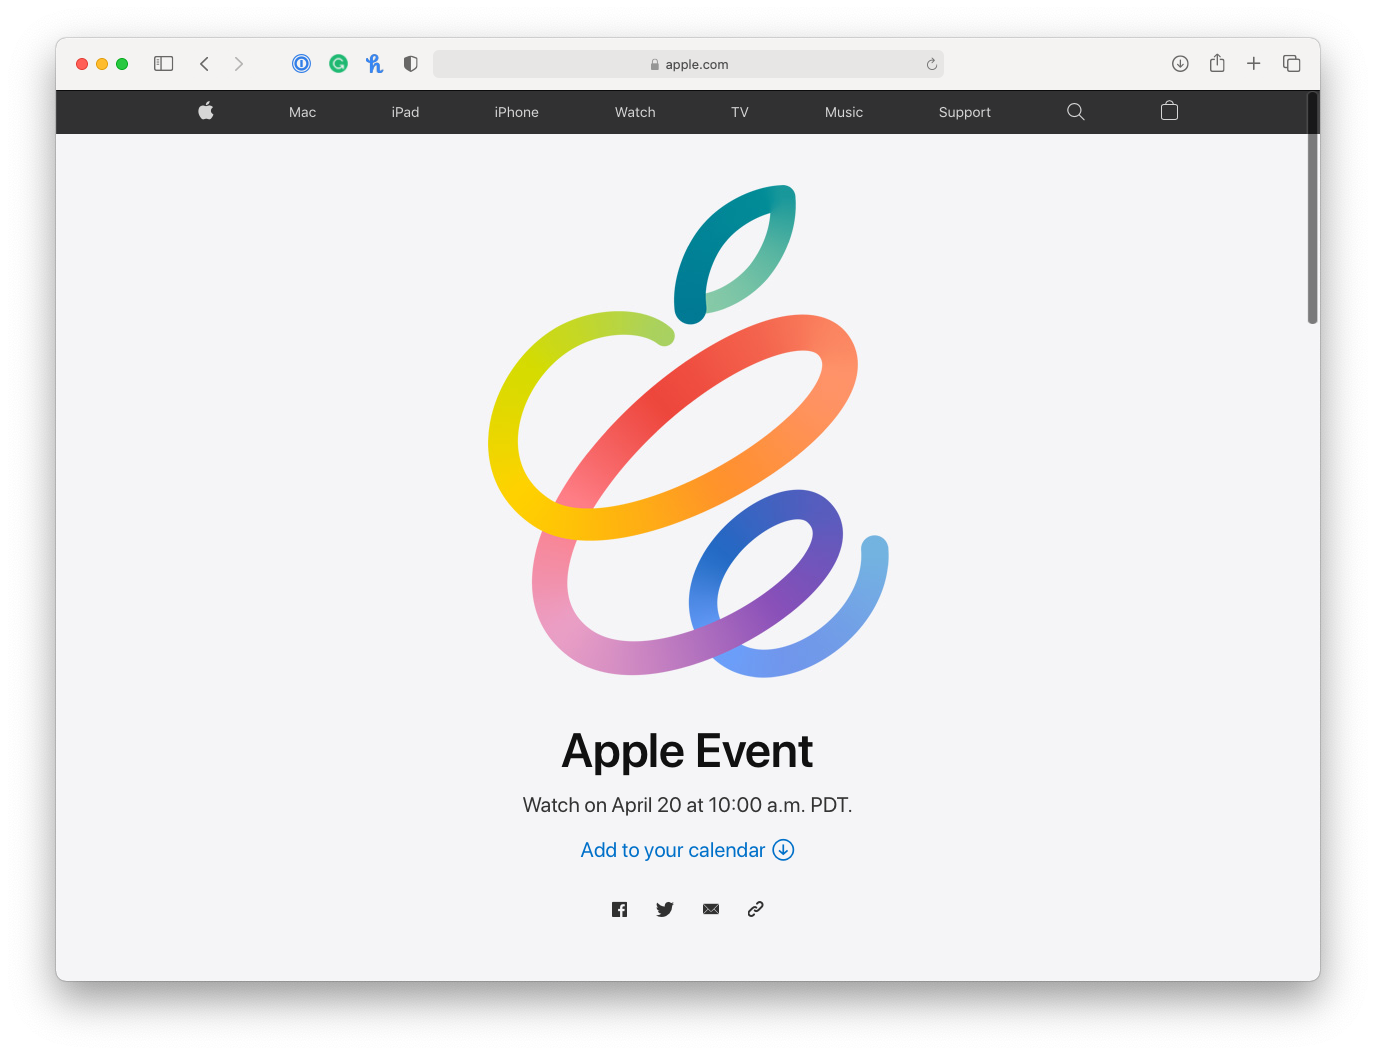Toggle the Safari sidebar
Image resolution: width=1376 pixels, height=1055 pixels.
coord(164,64)
